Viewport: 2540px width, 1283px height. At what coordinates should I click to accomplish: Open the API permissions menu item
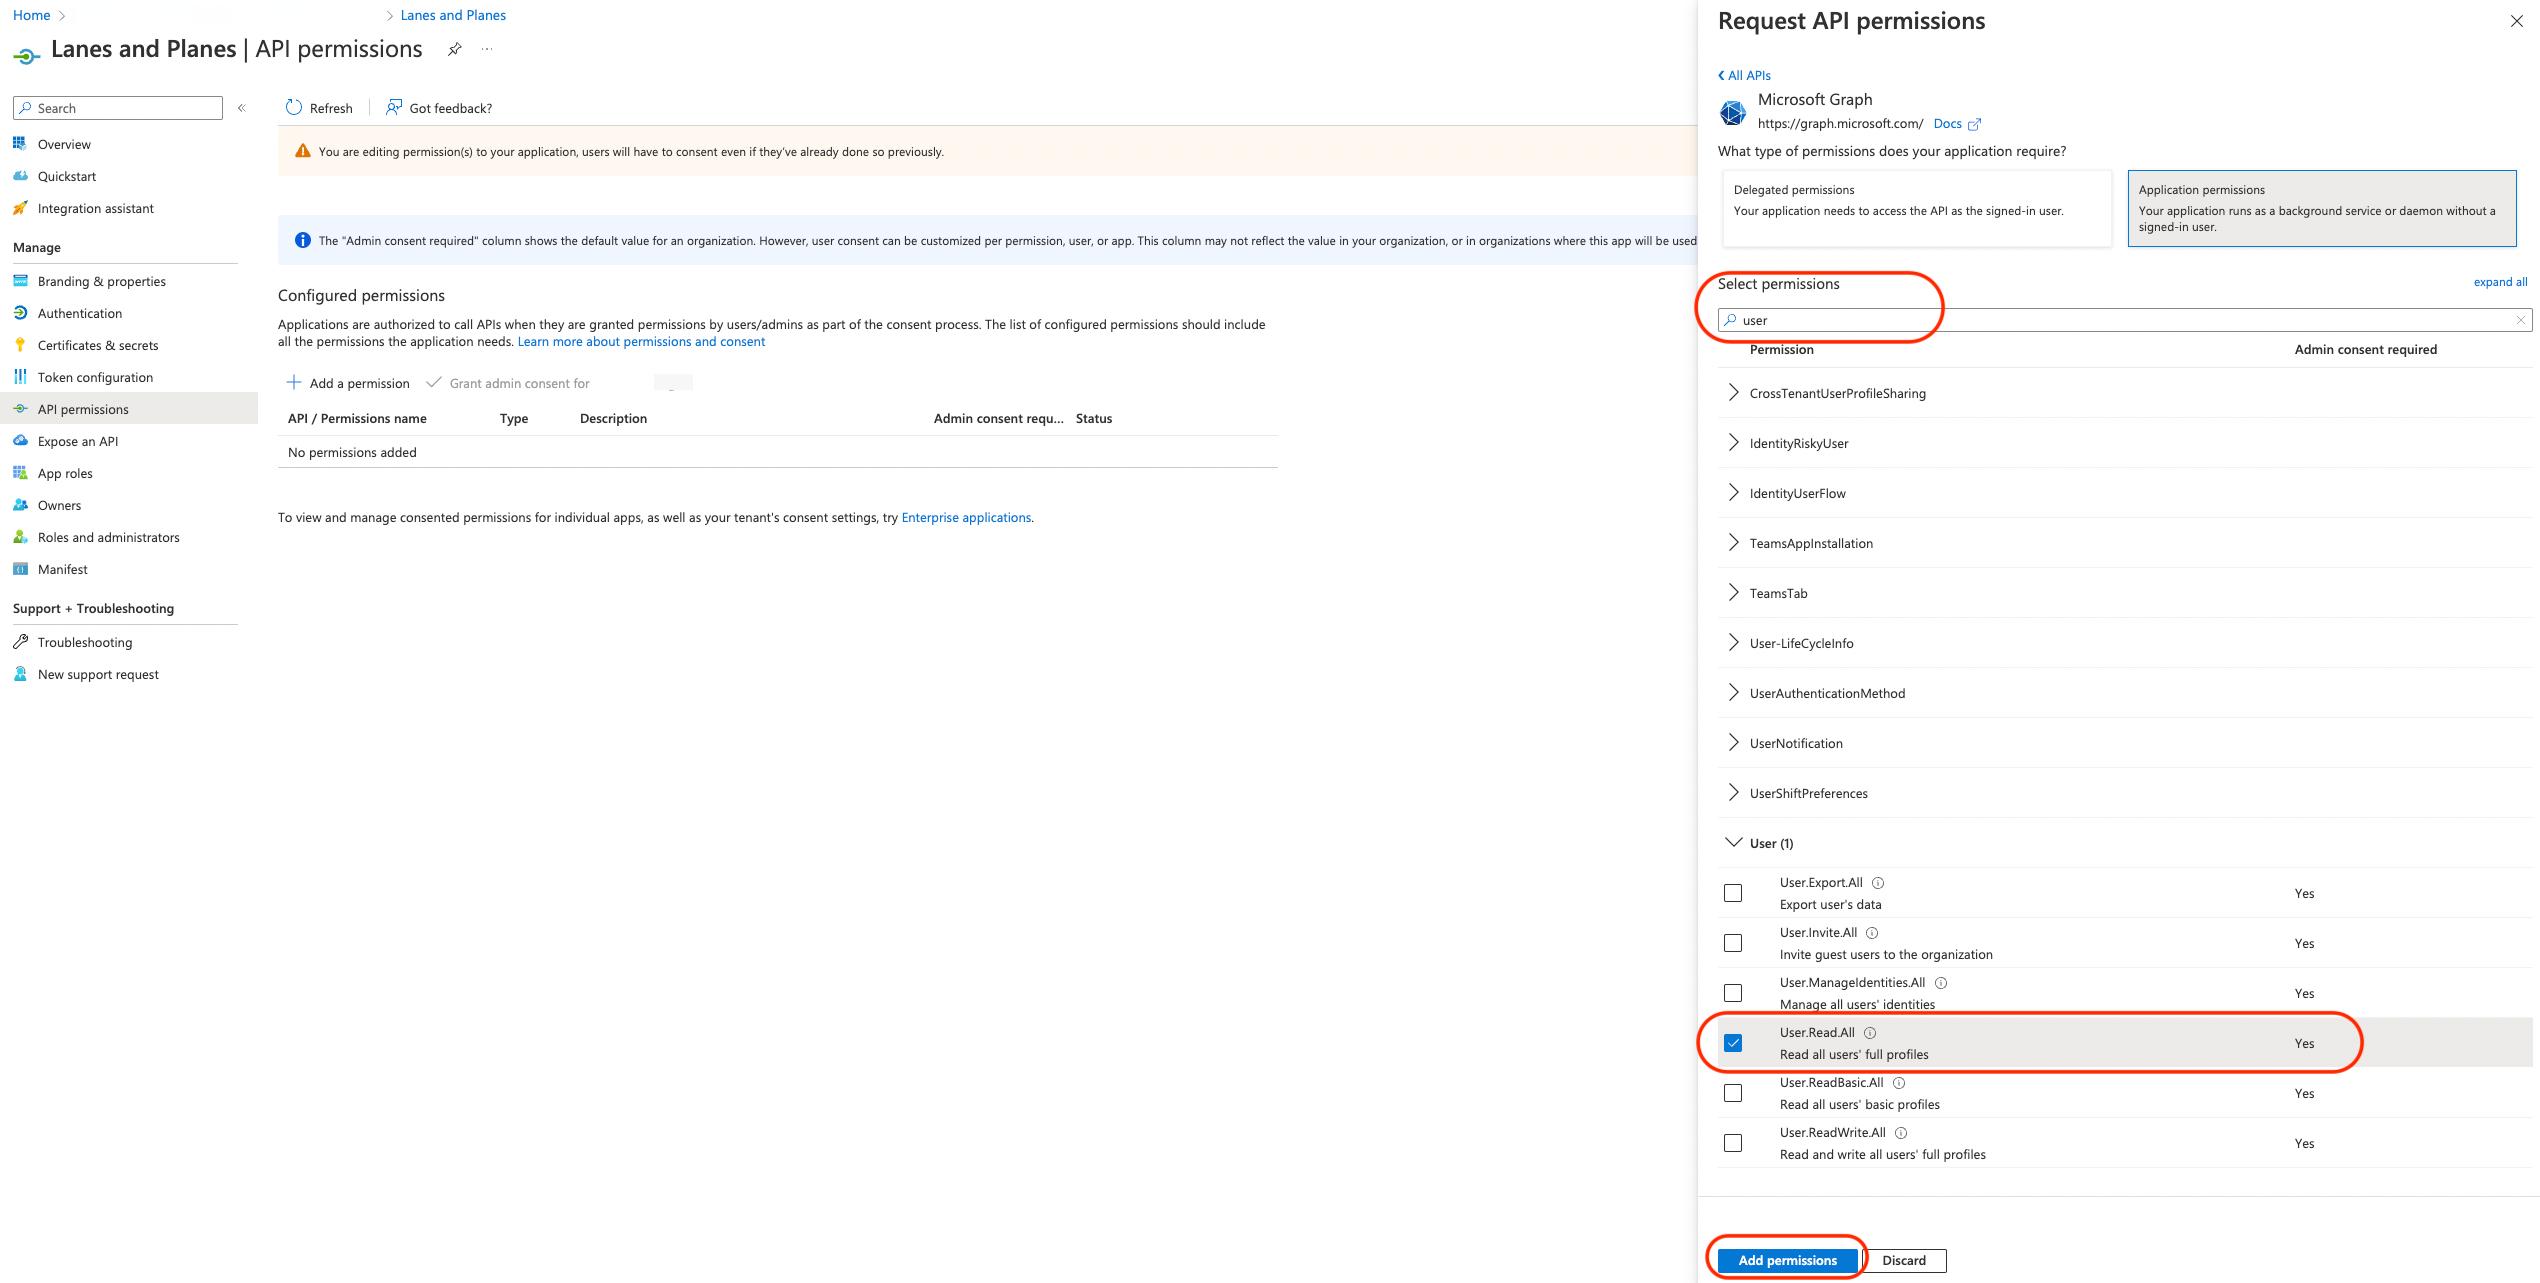(x=129, y=409)
